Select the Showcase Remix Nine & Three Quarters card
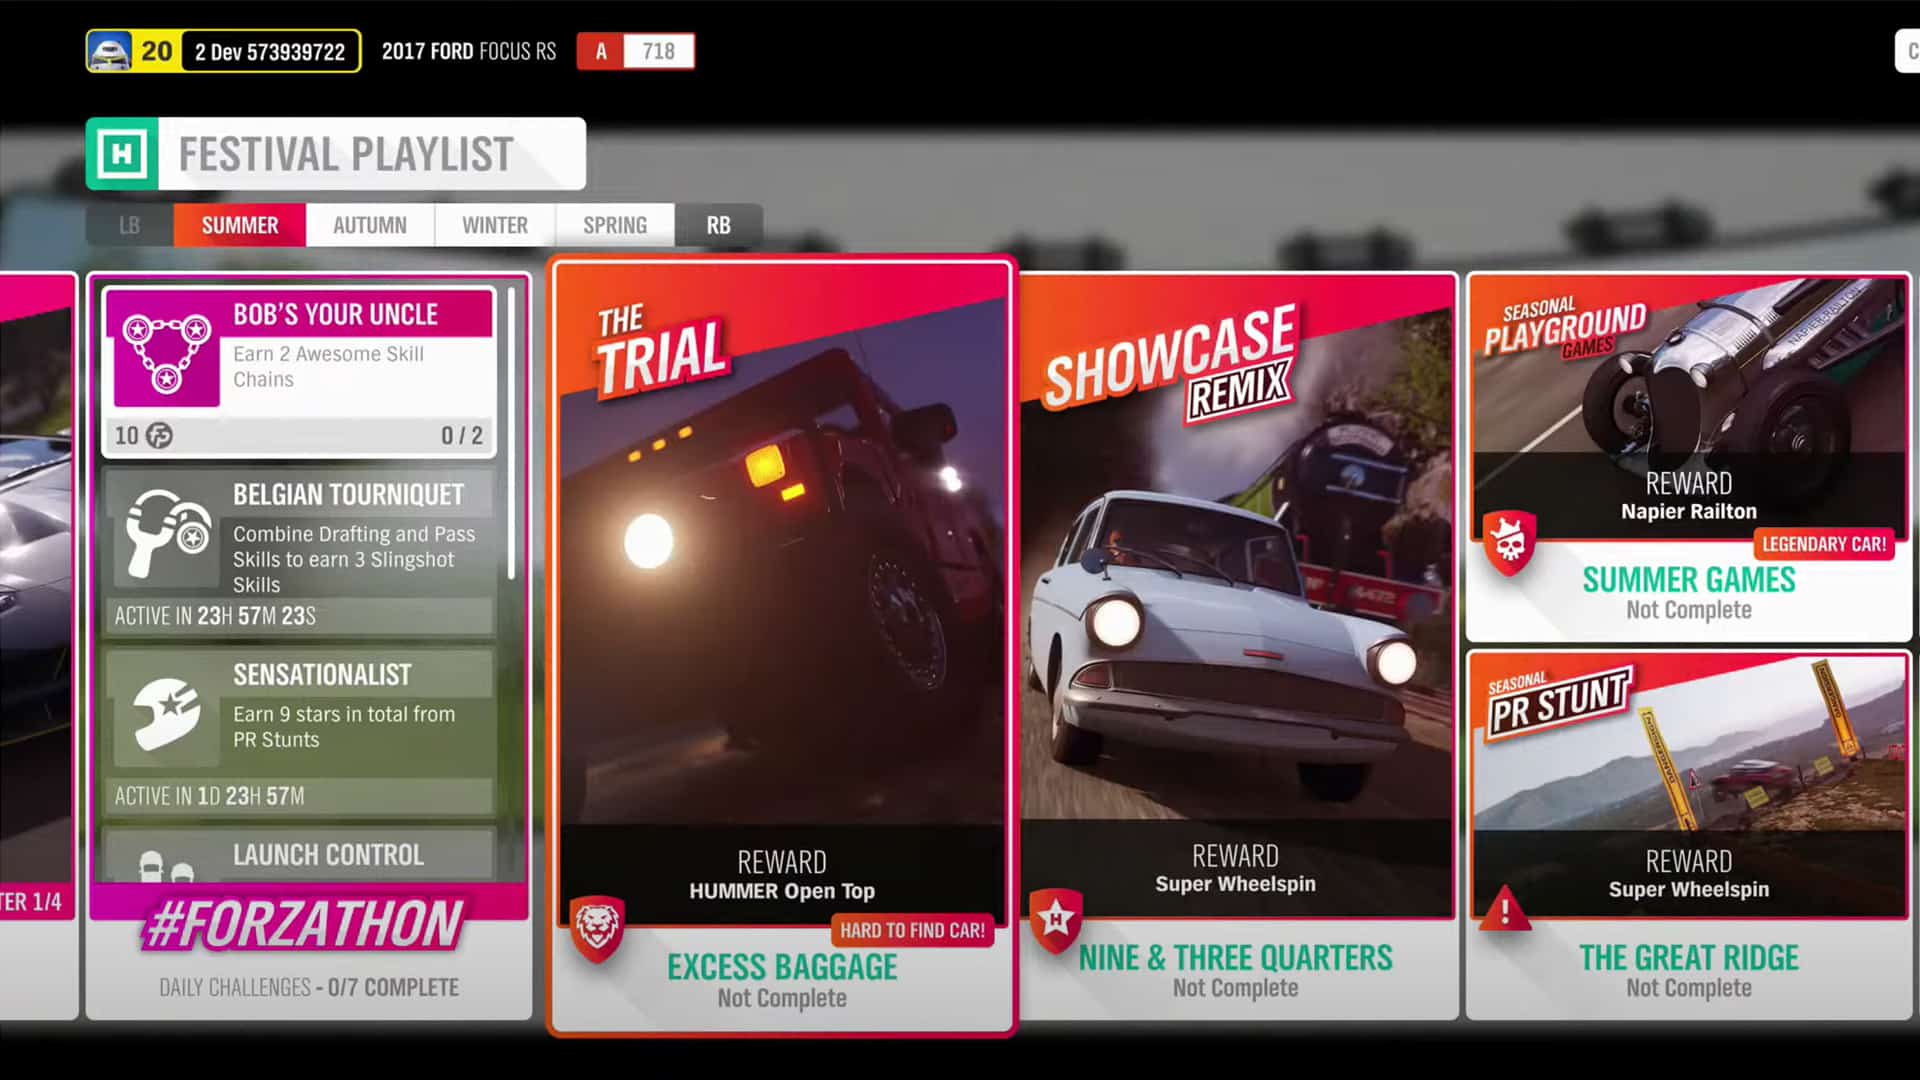The image size is (1920, 1080). [x=1237, y=646]
